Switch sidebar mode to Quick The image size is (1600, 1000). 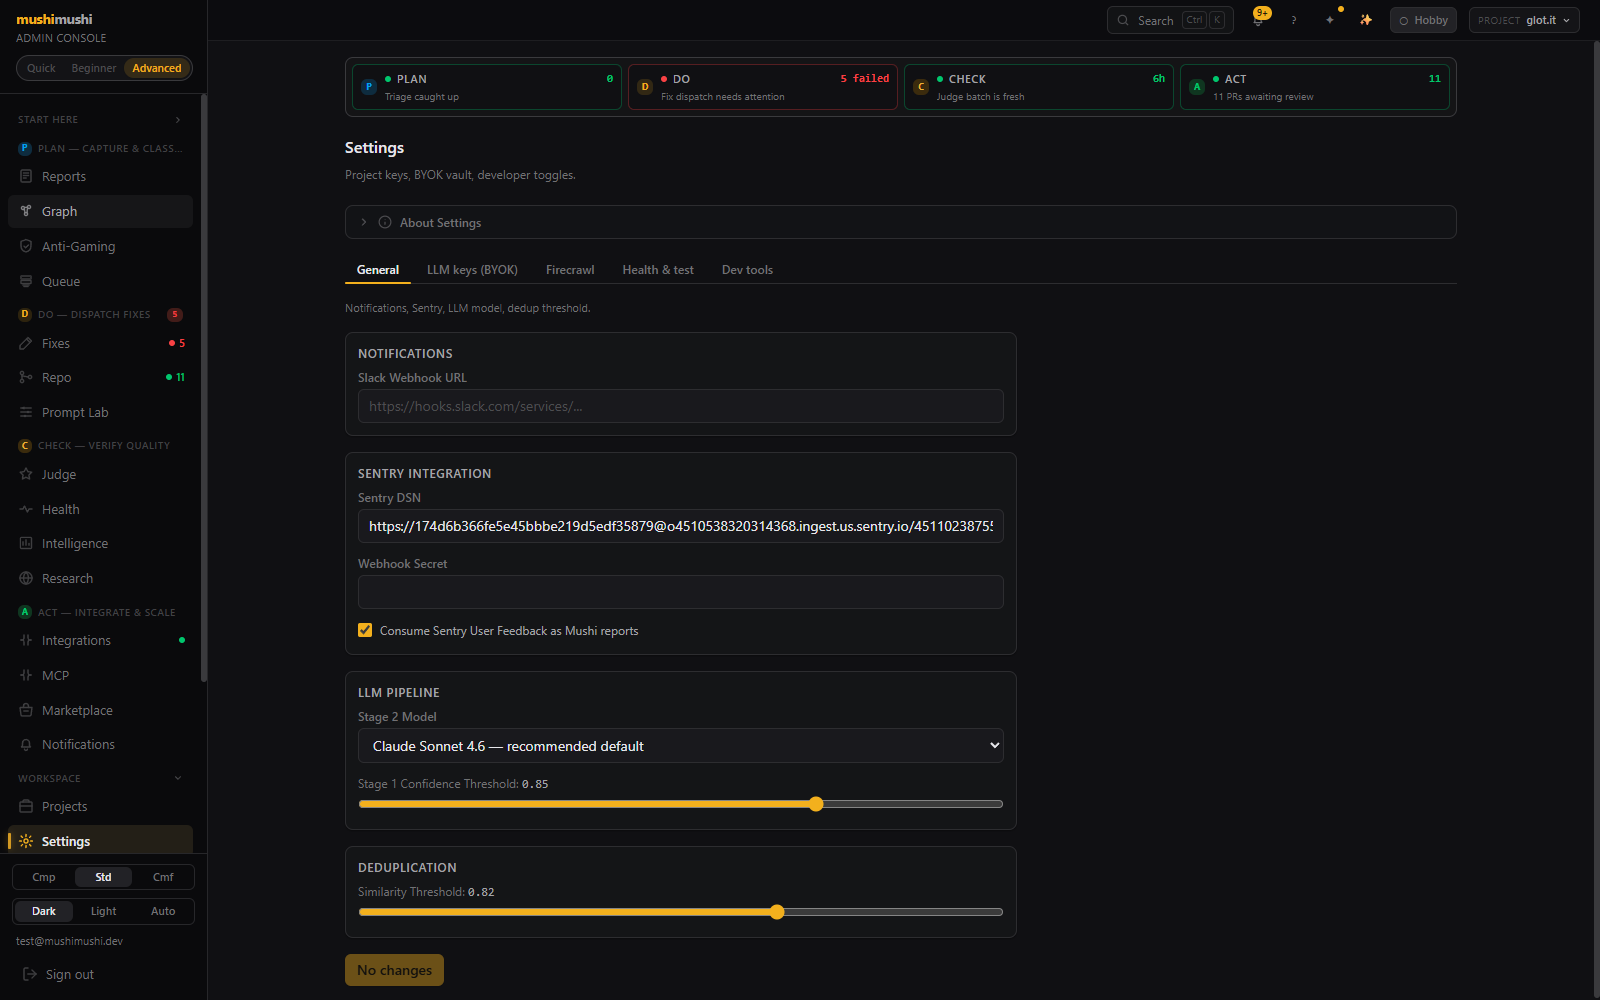tap(41, 68)
